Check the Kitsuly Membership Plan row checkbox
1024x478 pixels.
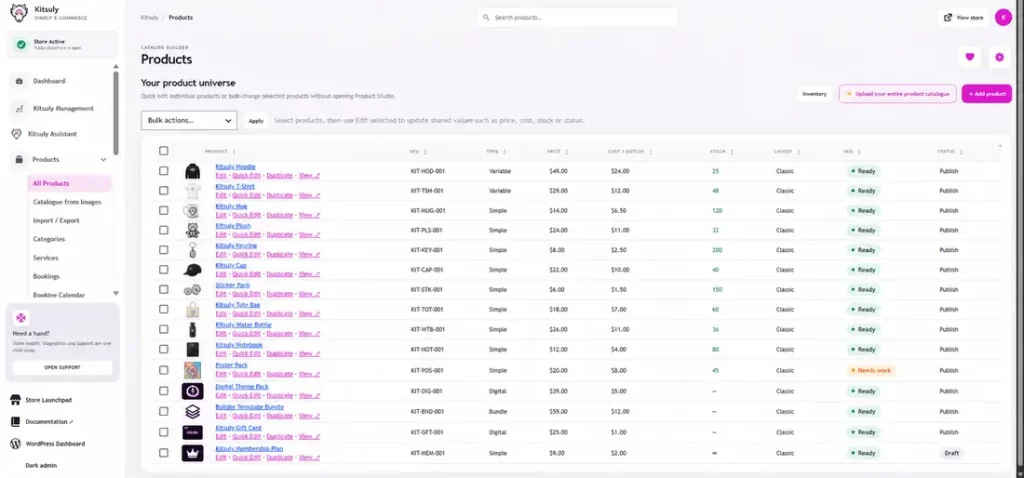coord(163,453)
